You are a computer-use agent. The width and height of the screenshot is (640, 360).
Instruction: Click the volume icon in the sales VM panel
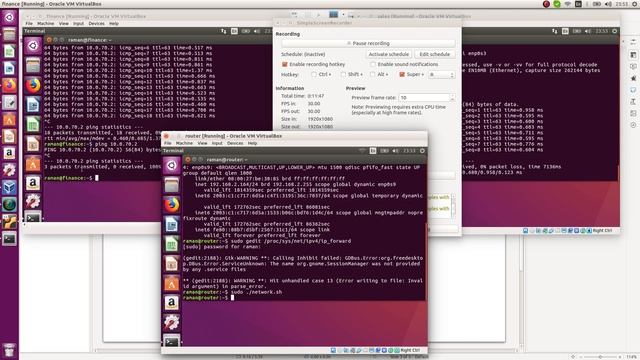point(588,31)
